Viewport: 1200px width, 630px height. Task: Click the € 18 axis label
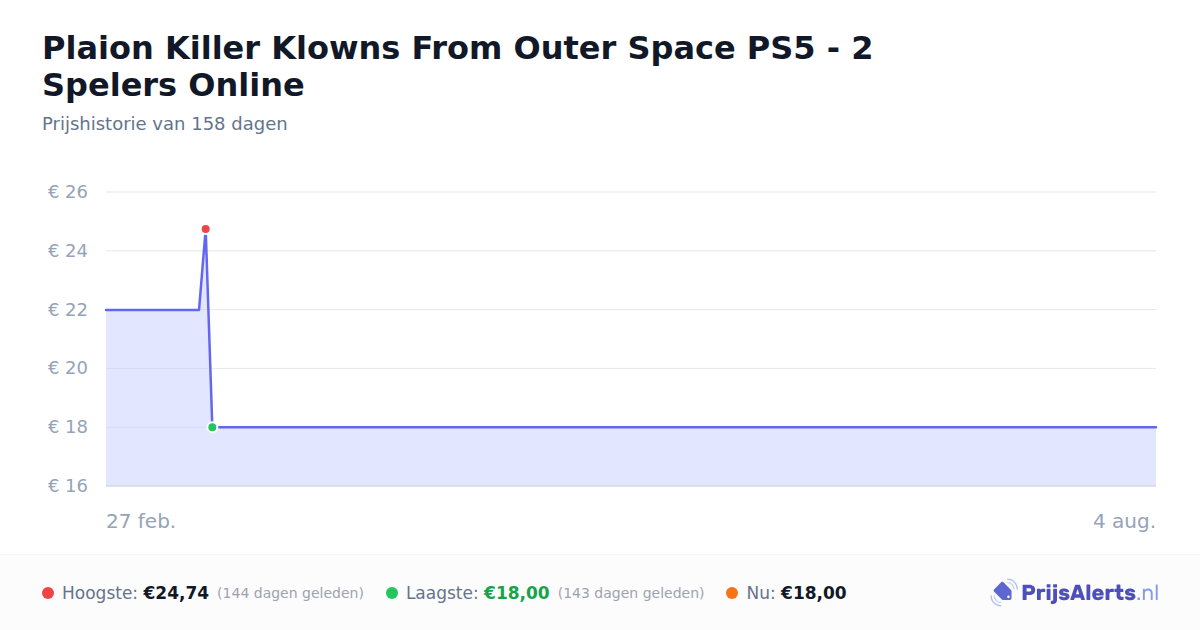[x=68, y=427]
